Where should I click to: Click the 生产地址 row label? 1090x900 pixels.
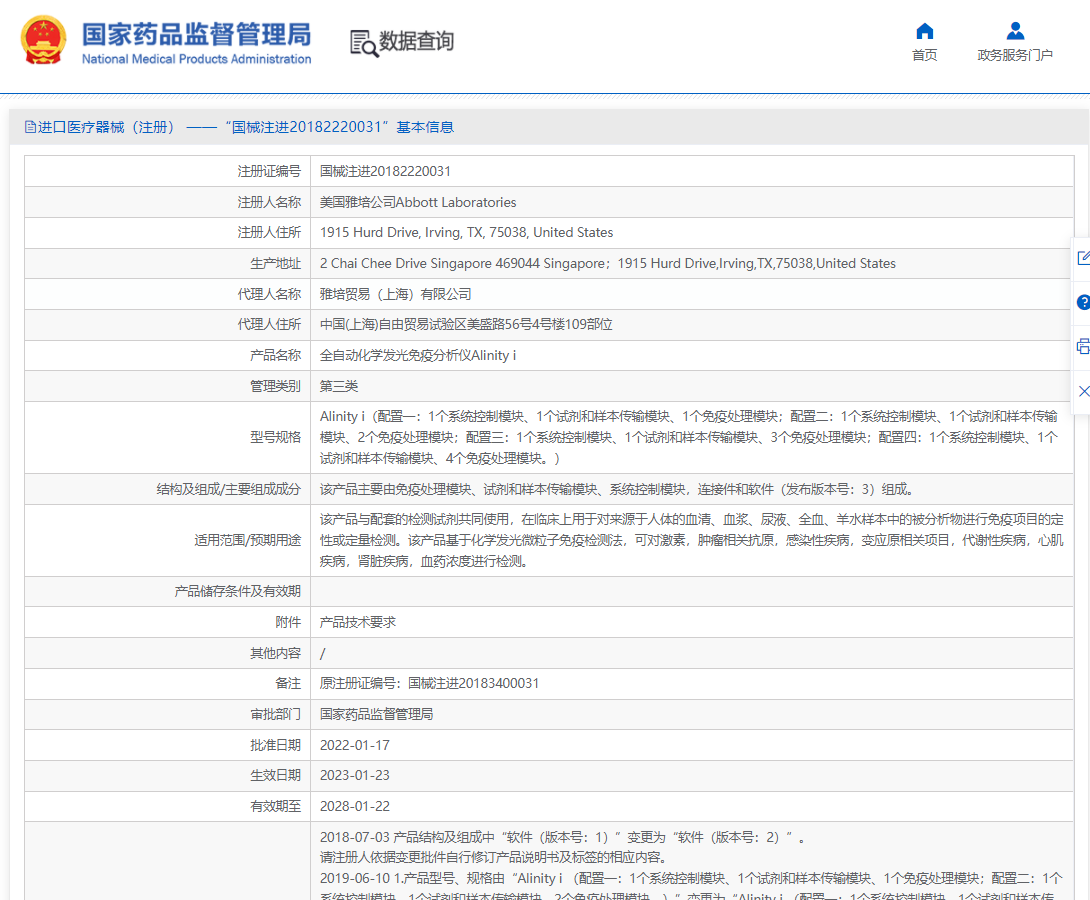[275, 263]
